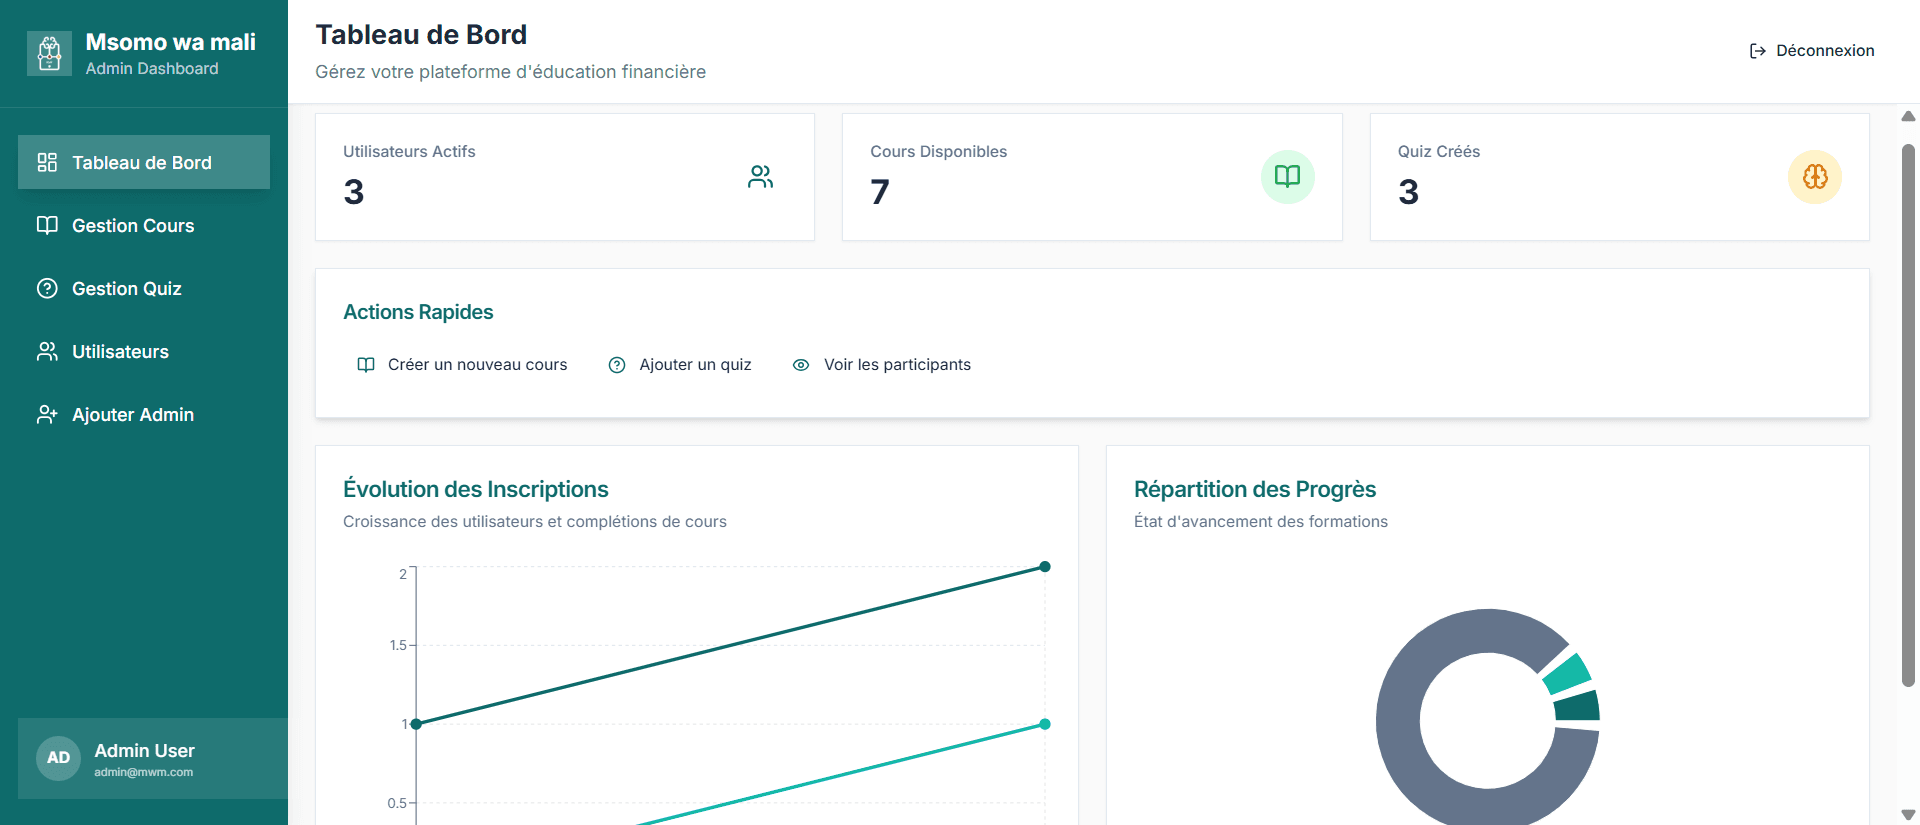Select Utilisateurs from the sidebar

coord(120,352)
